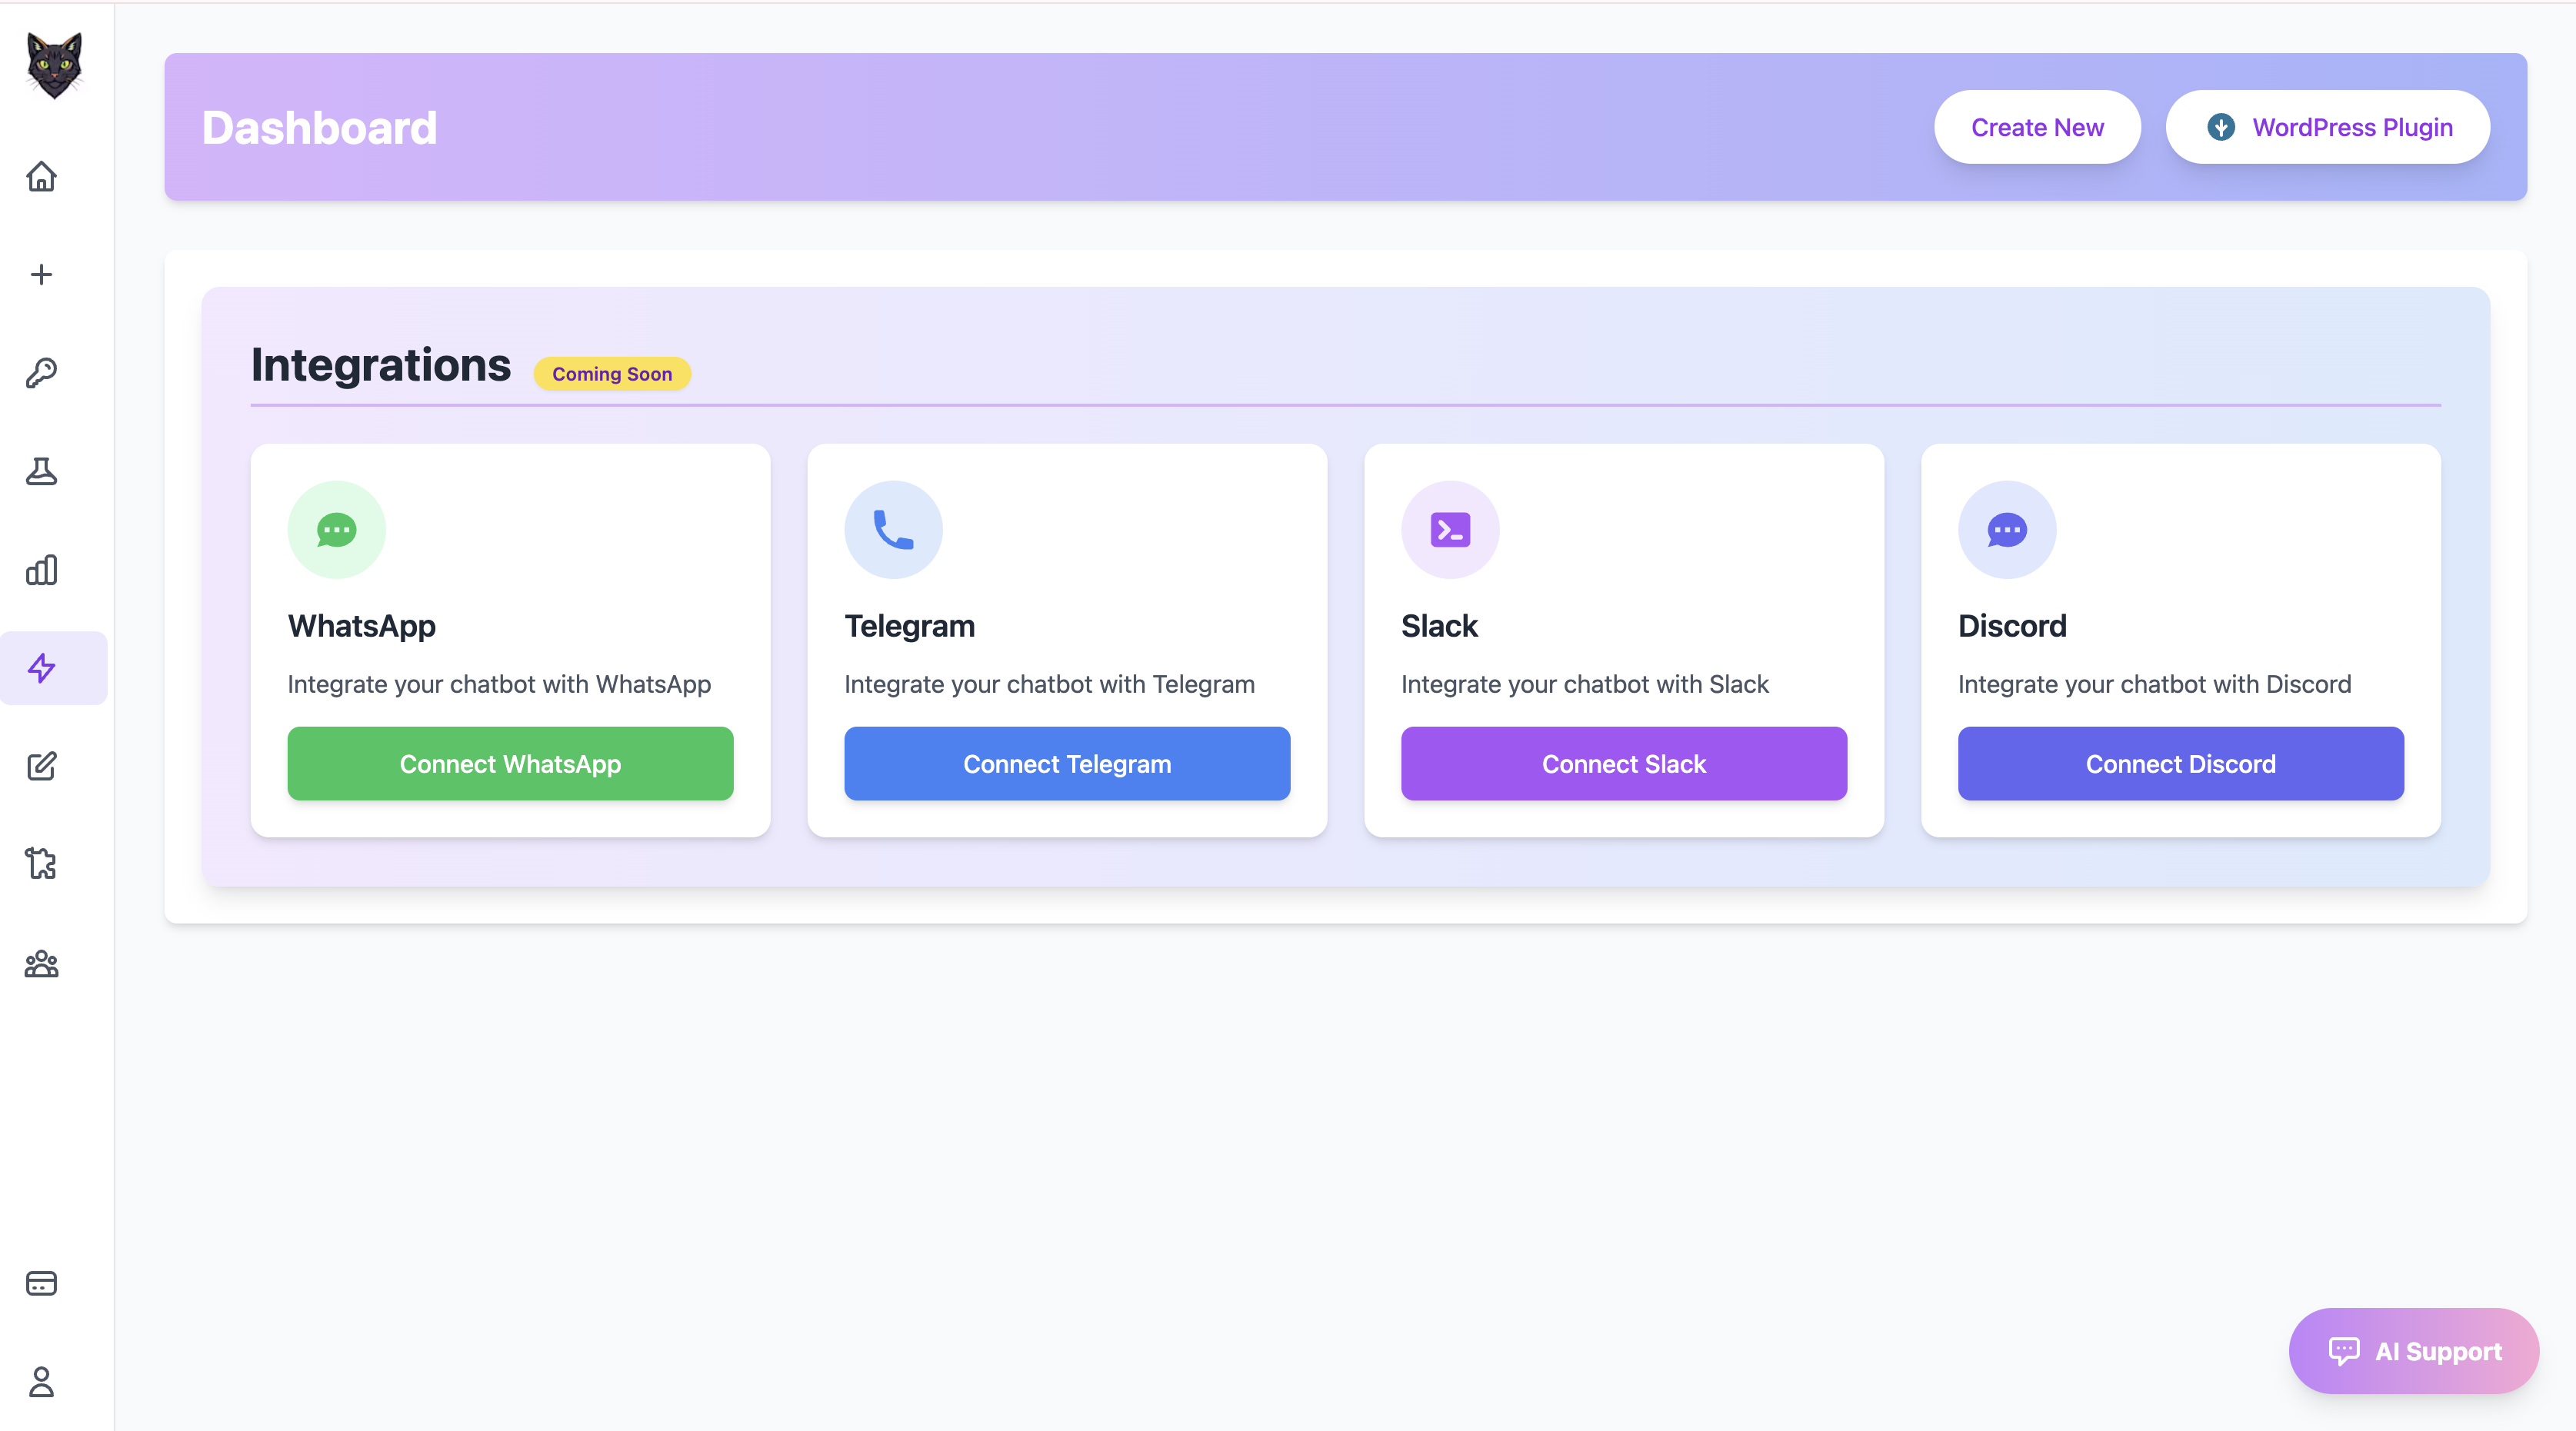
Task: Open the bar chart analytics icon
Action: (x=41, y=570)
